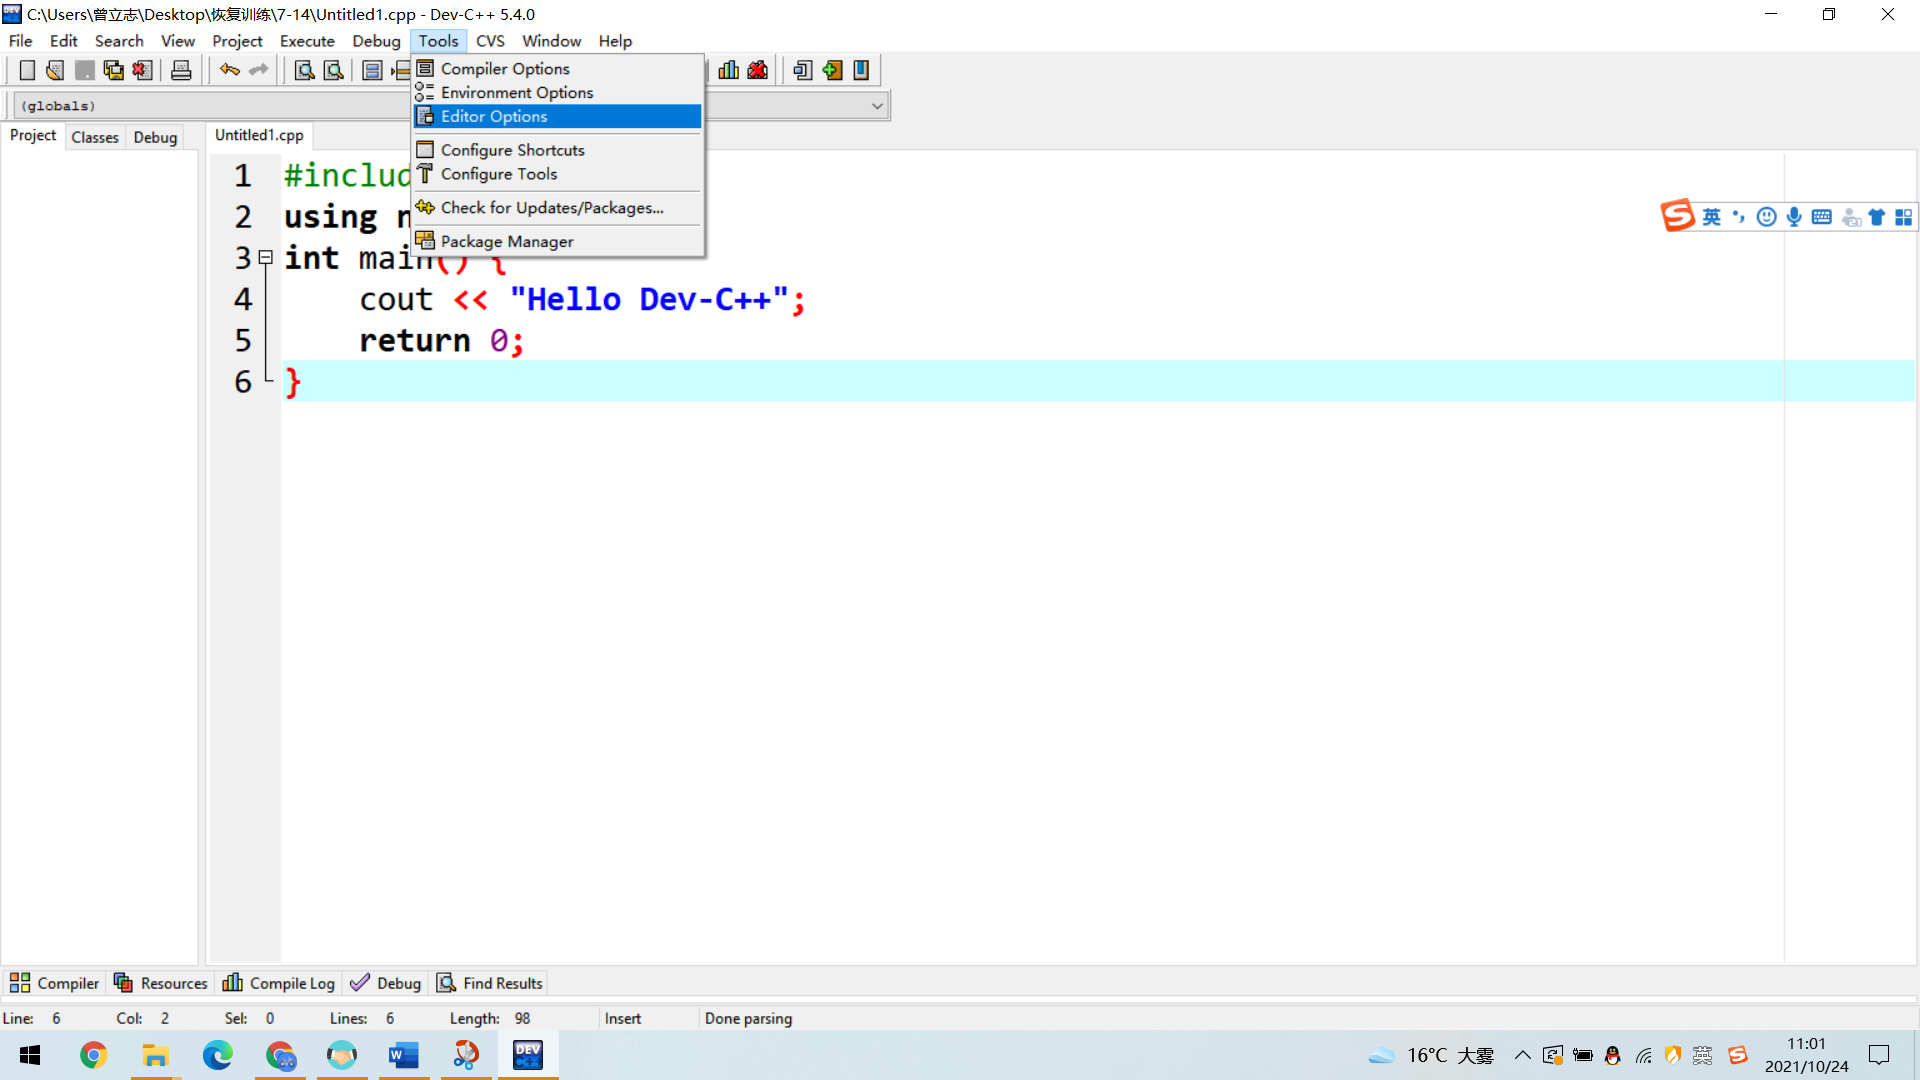Launch Dev-C++ from the taskbar

[x=527, y=1055]
